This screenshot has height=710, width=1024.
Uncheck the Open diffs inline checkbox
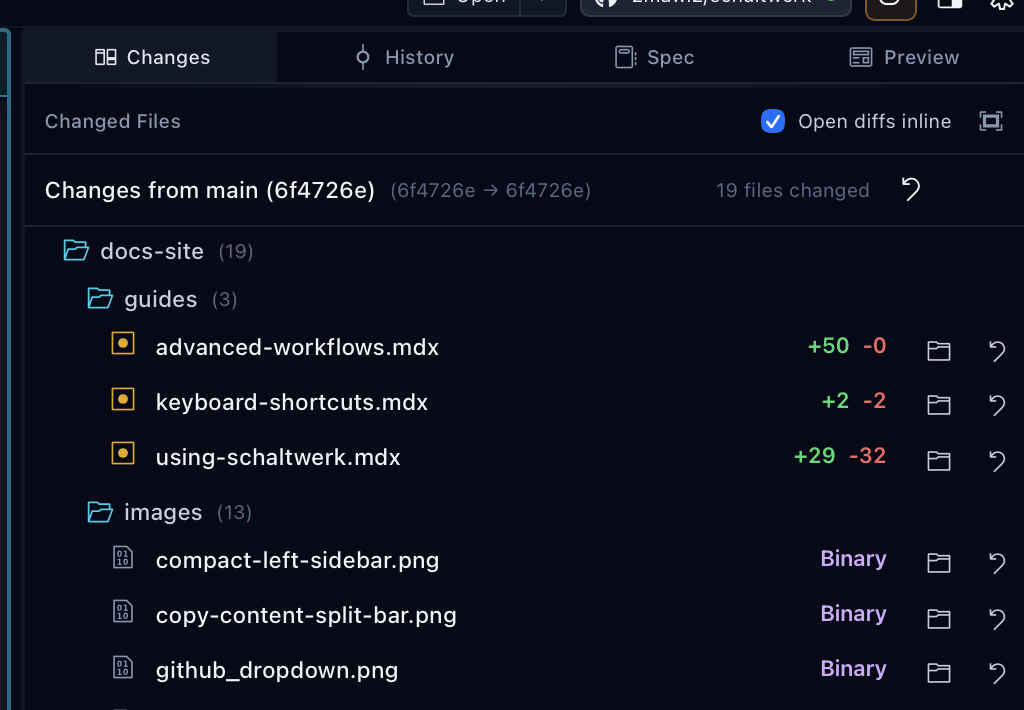[x=773, y=121]
